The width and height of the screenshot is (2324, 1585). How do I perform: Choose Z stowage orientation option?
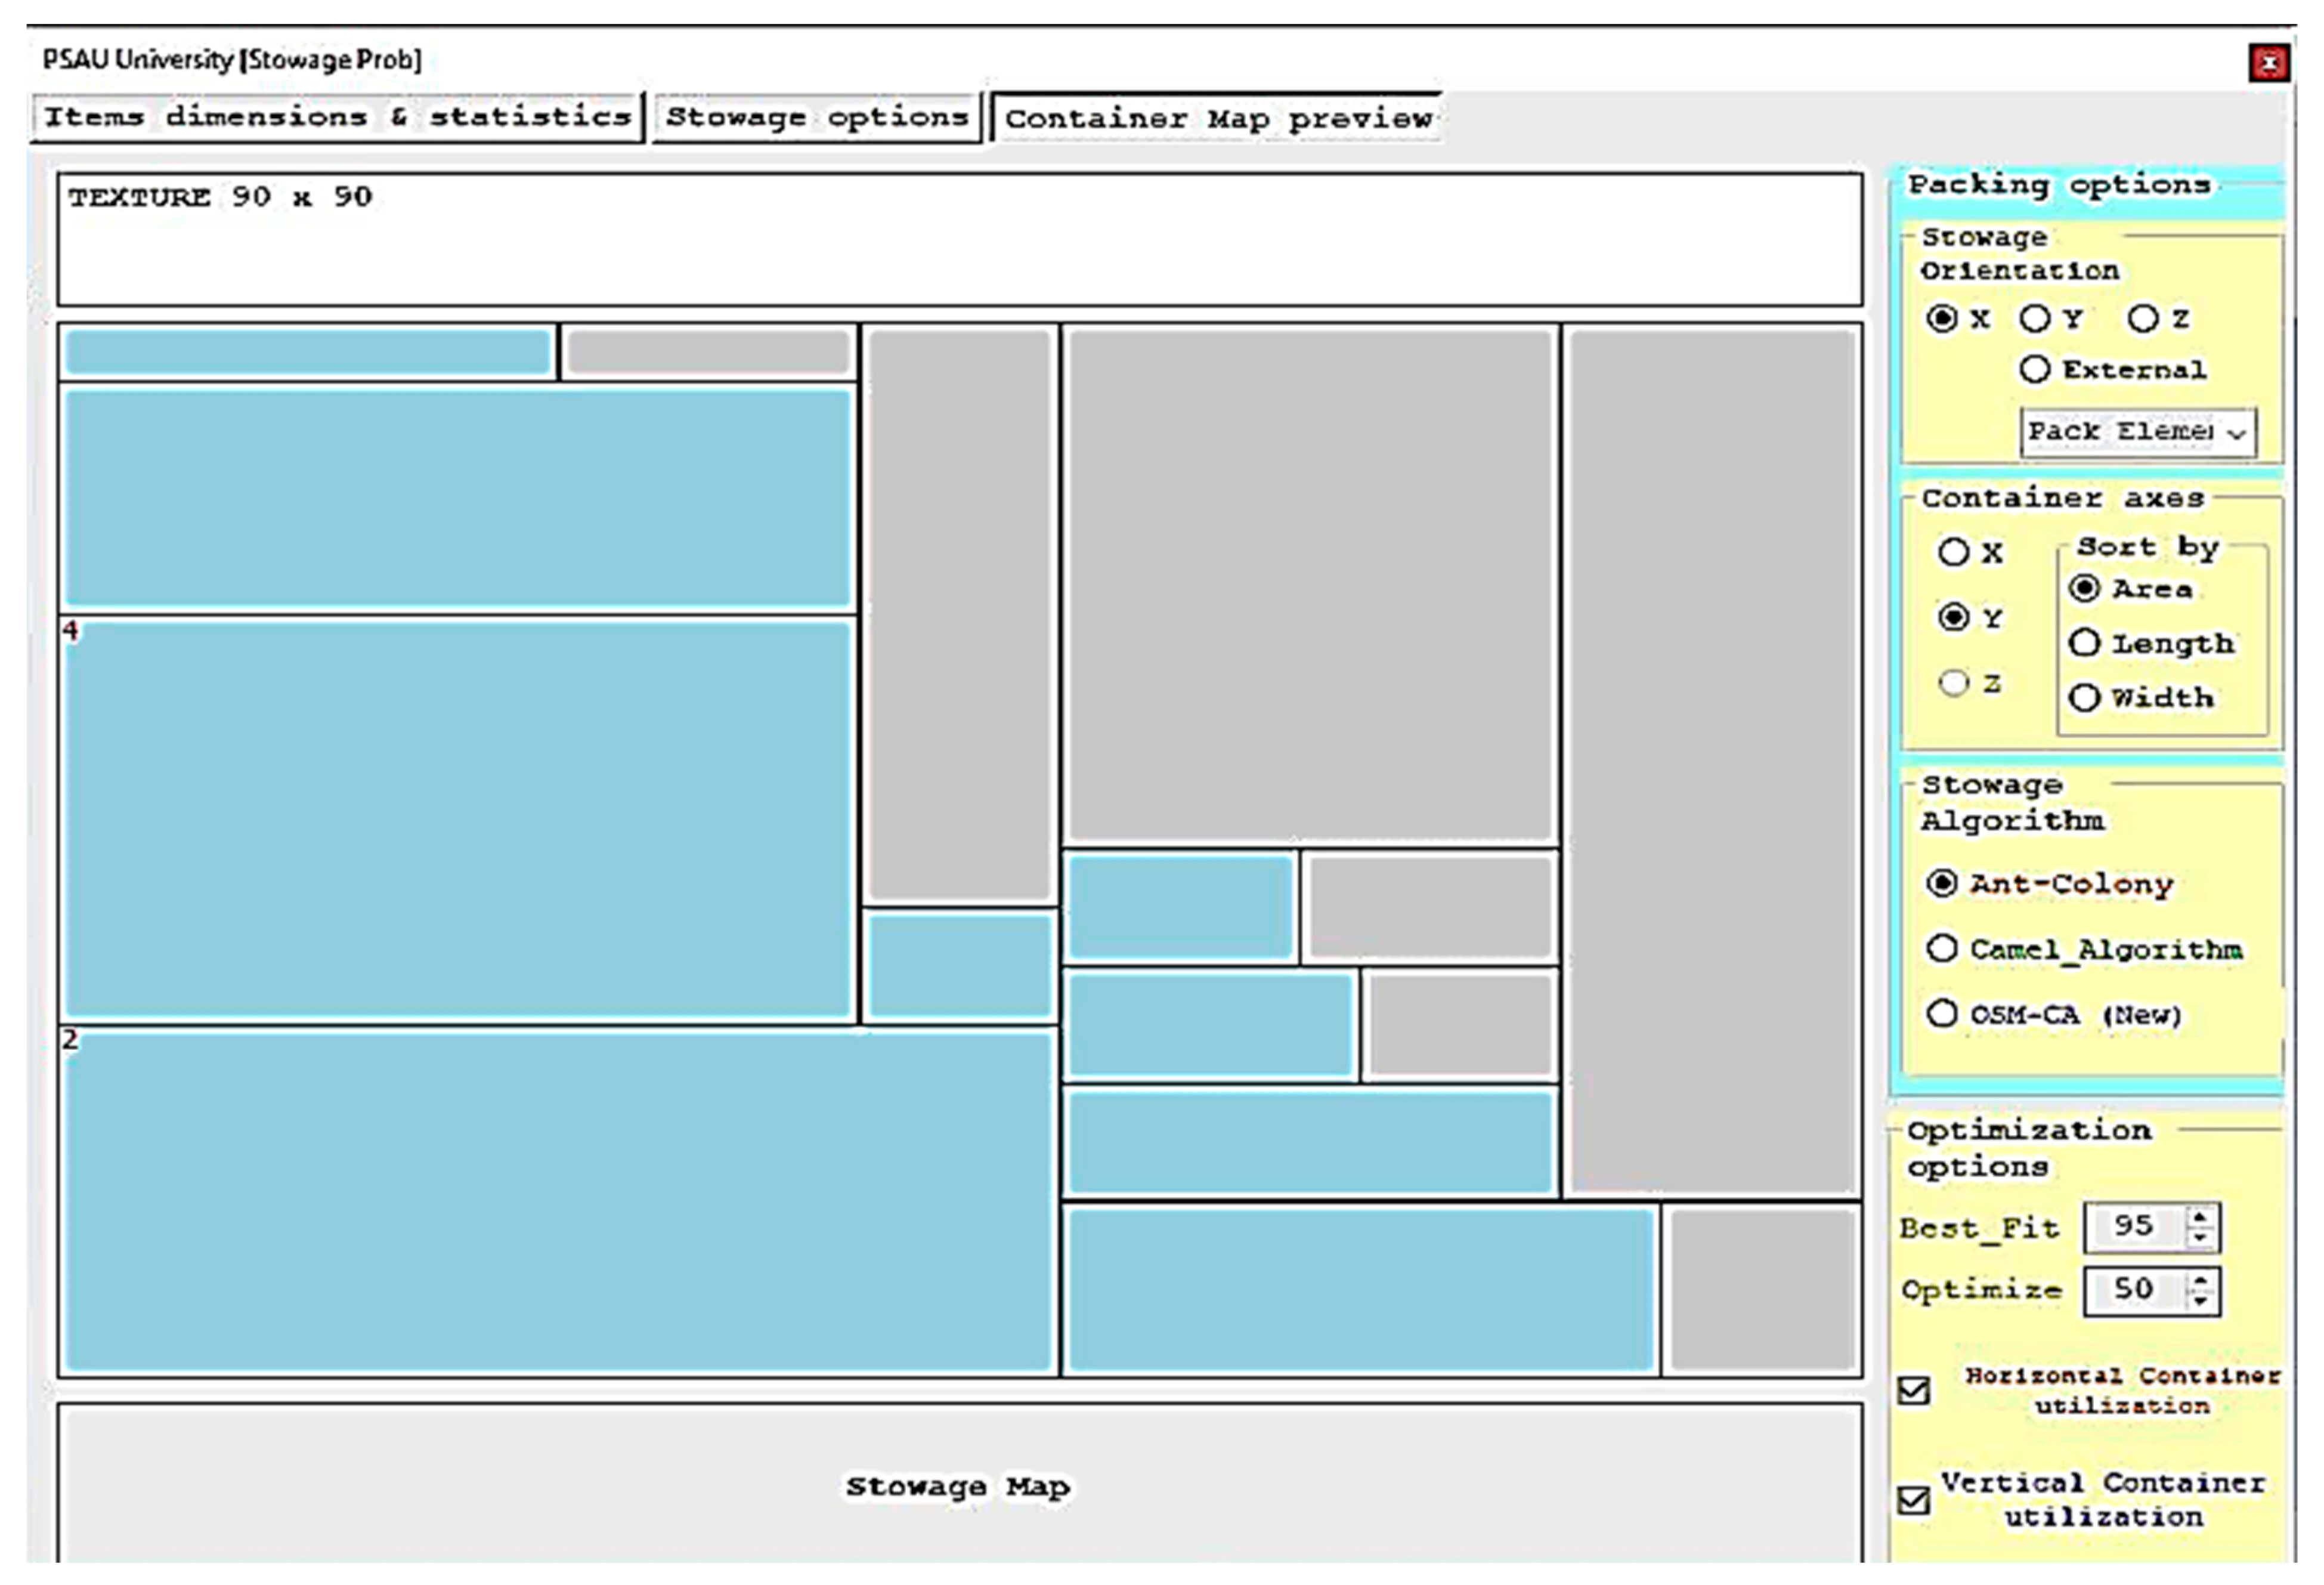coord(2142,319)
